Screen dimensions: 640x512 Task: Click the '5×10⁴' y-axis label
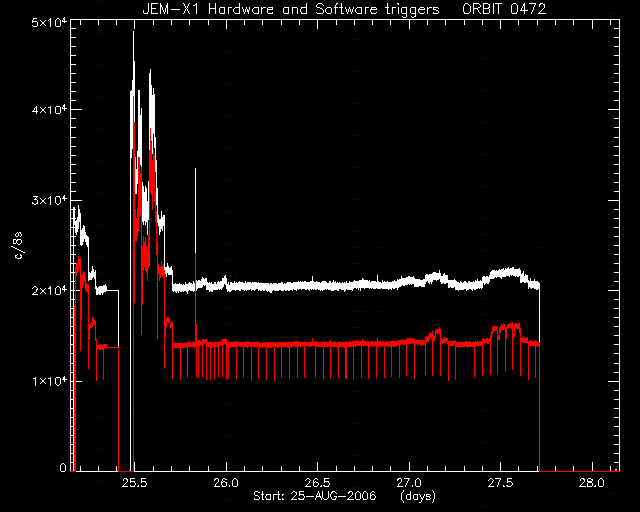click(x=49, y=22)
